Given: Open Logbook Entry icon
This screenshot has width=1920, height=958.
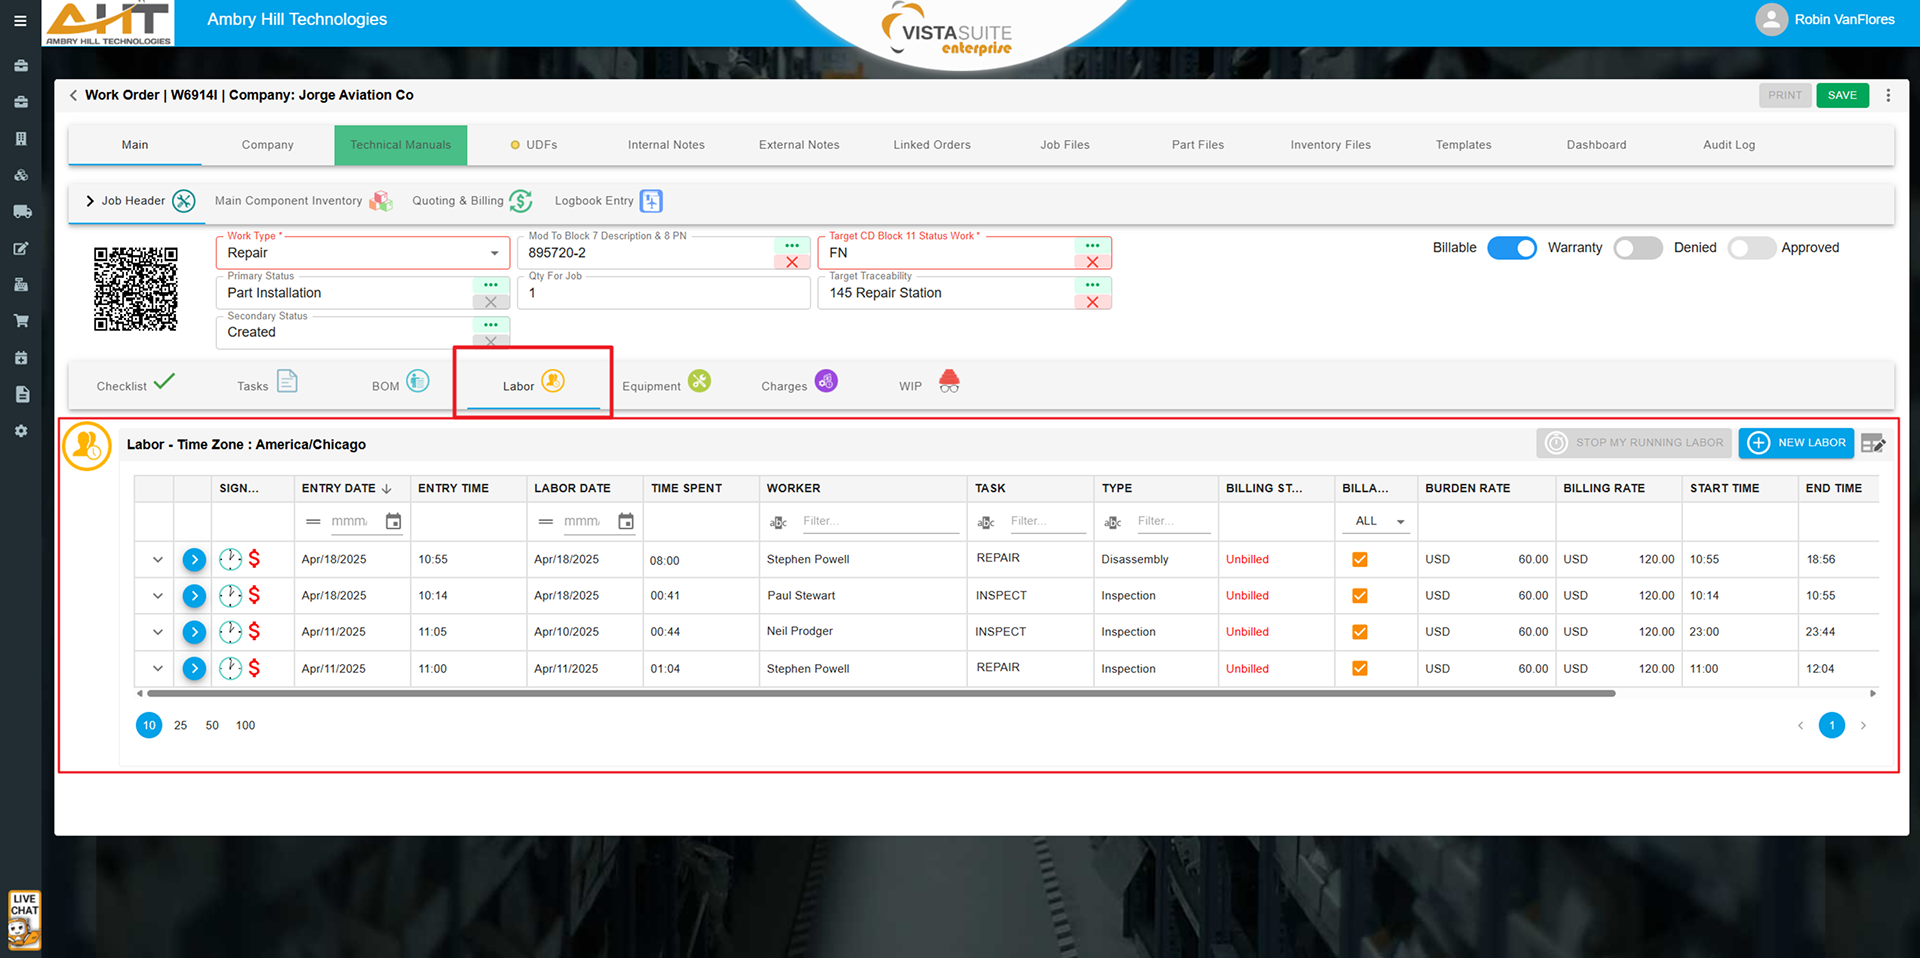Looking at the screenshot, I should click(x=651, y=201).
